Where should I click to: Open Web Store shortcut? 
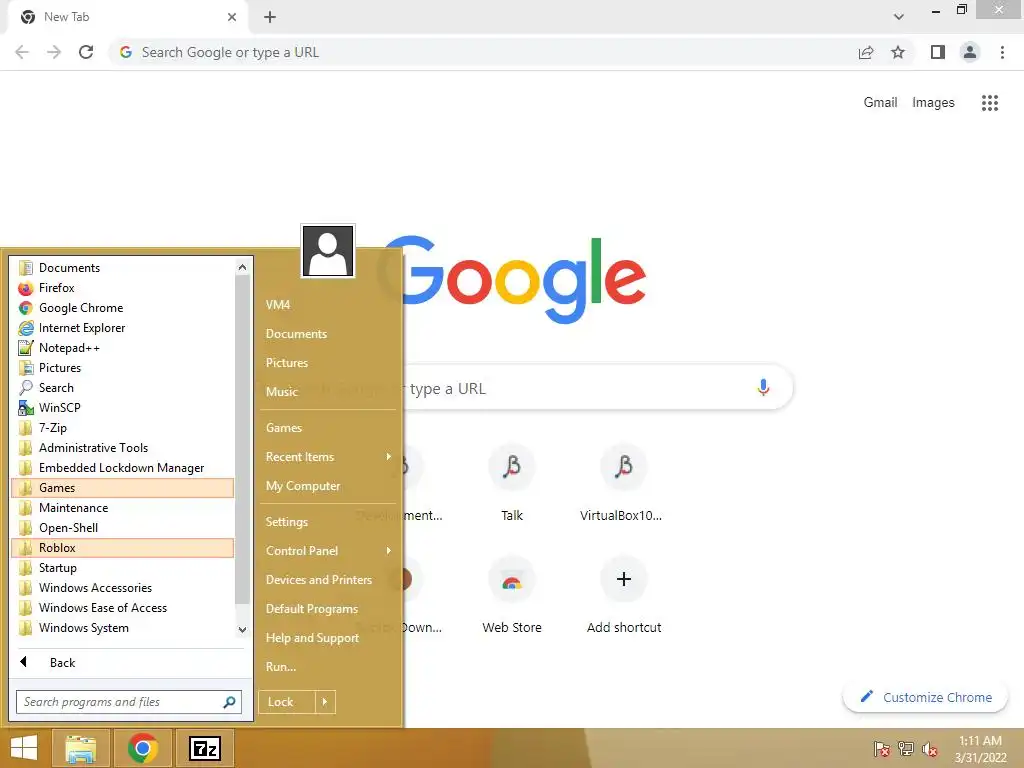coord(512,594)
